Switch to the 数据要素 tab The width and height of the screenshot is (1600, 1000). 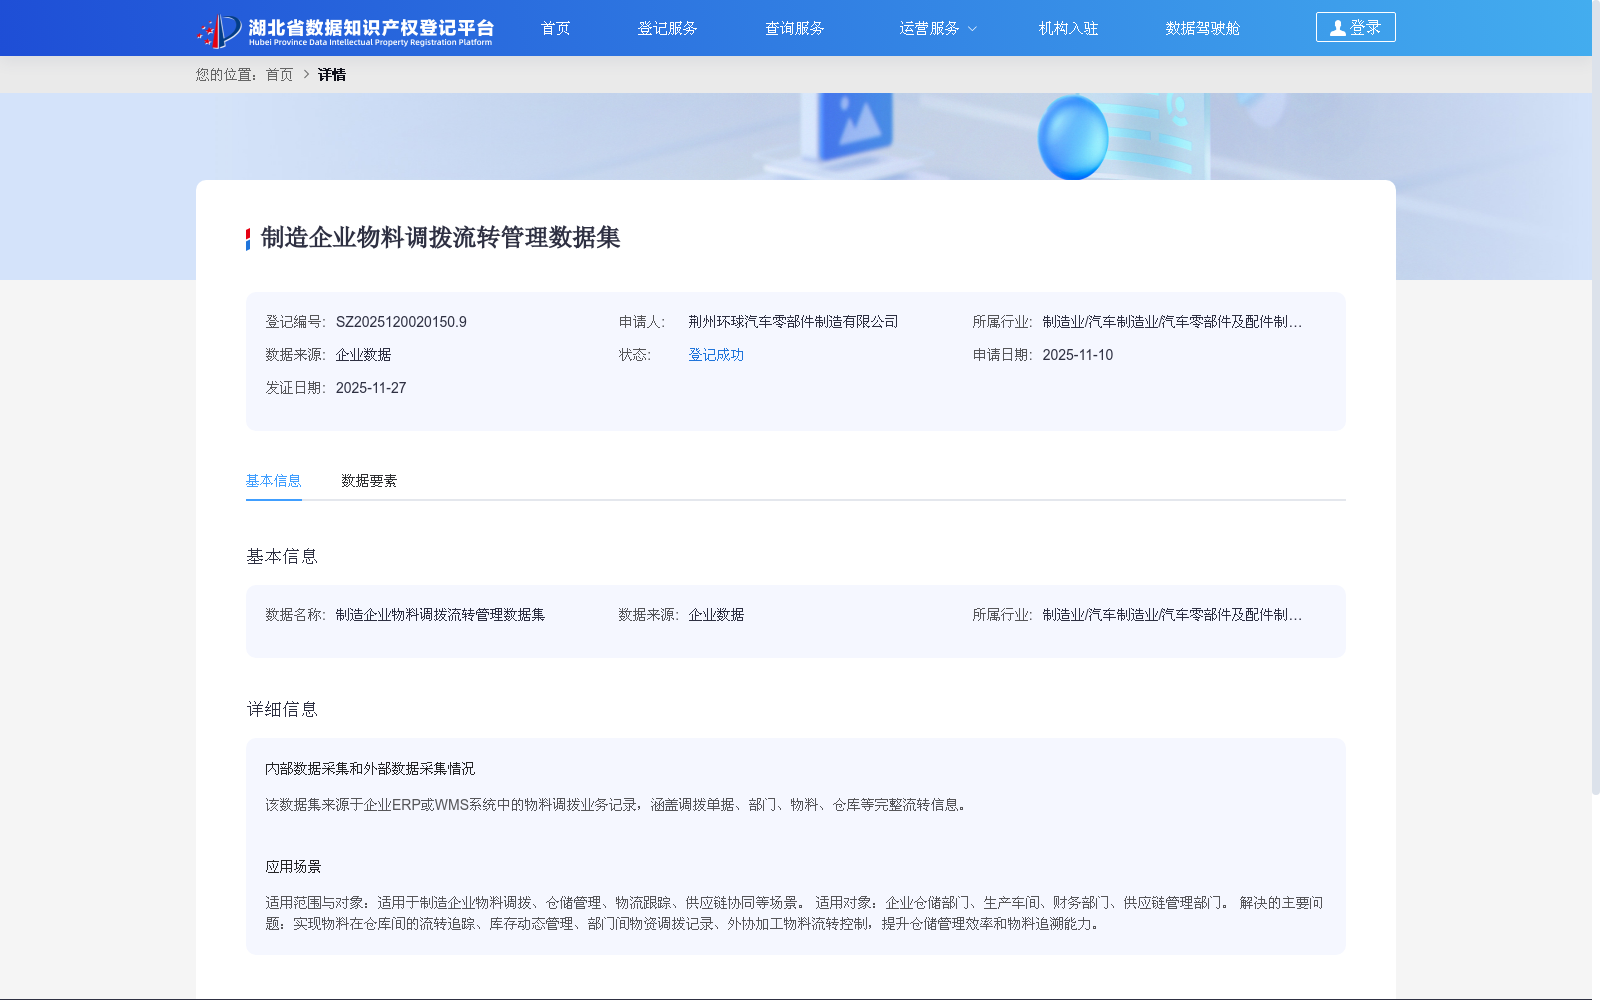pyautogui.click(x=369, y=481)
